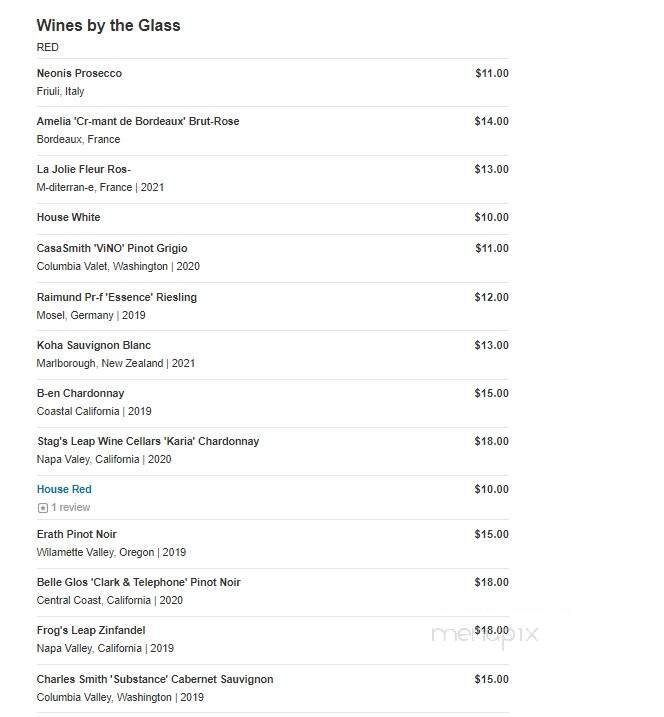
Task: Select Charles Smith 'Substance' Cabernet Sauvignon
Action: pyautogui.click(x=155, y=679)
